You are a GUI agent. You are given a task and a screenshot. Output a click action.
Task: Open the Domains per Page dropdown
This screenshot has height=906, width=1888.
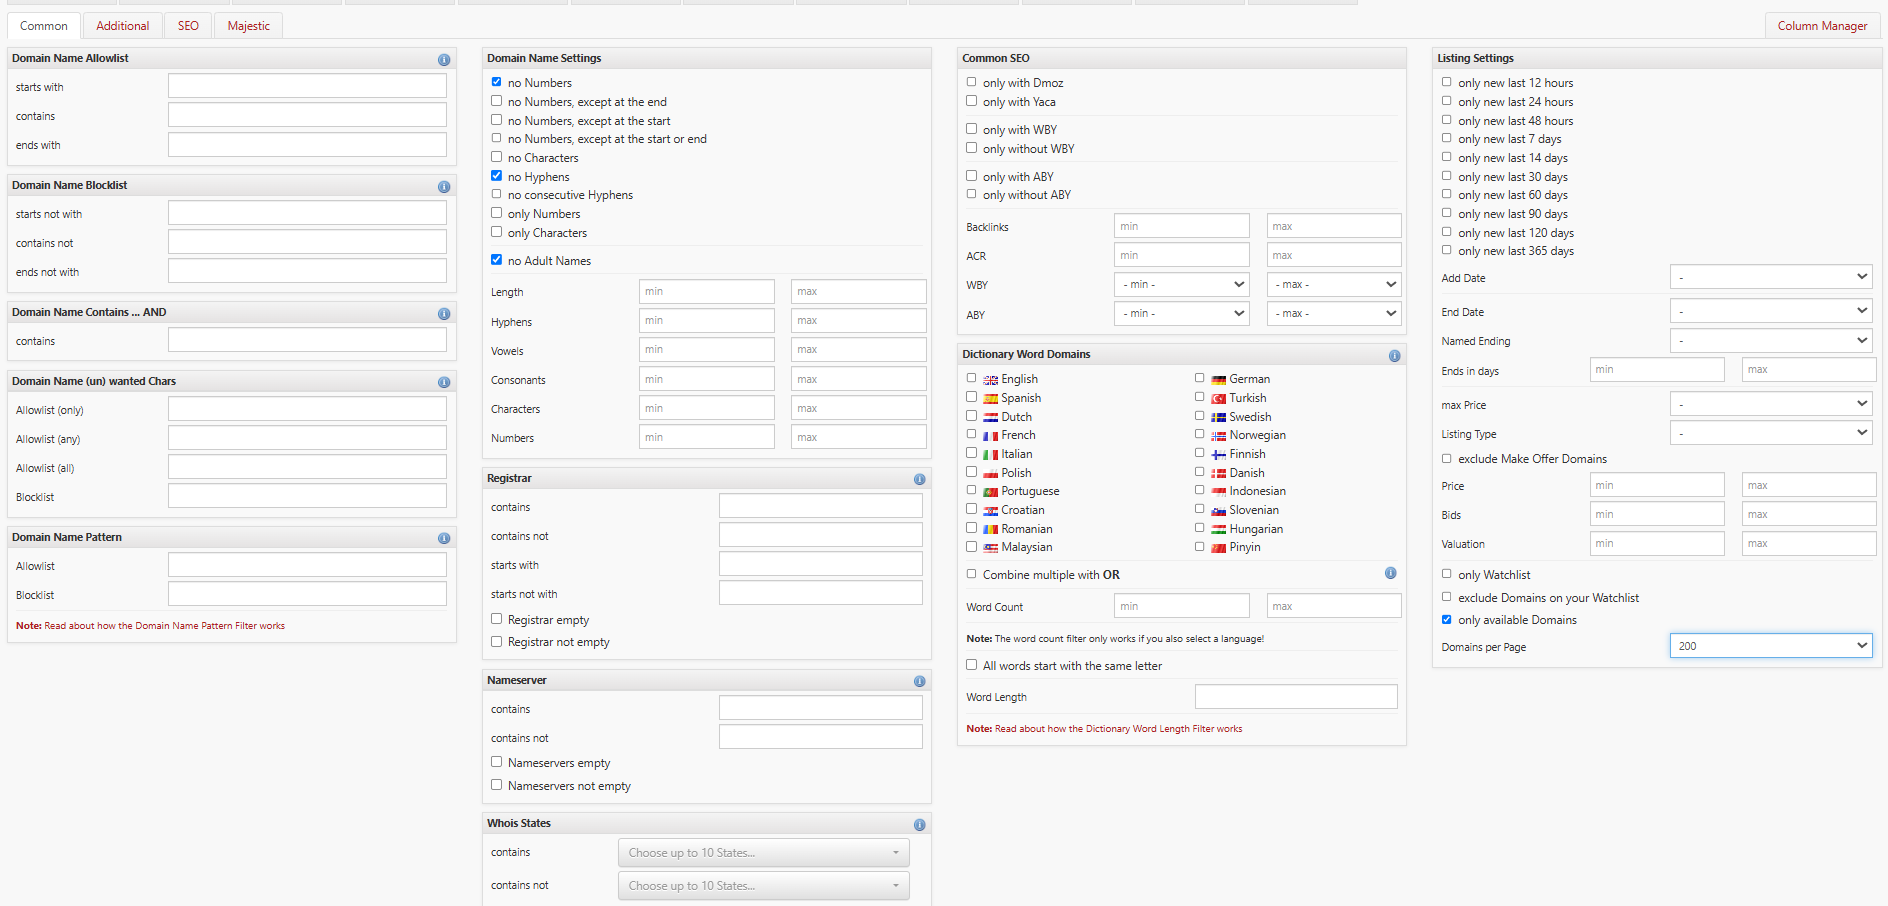(x=1770, y=646)
